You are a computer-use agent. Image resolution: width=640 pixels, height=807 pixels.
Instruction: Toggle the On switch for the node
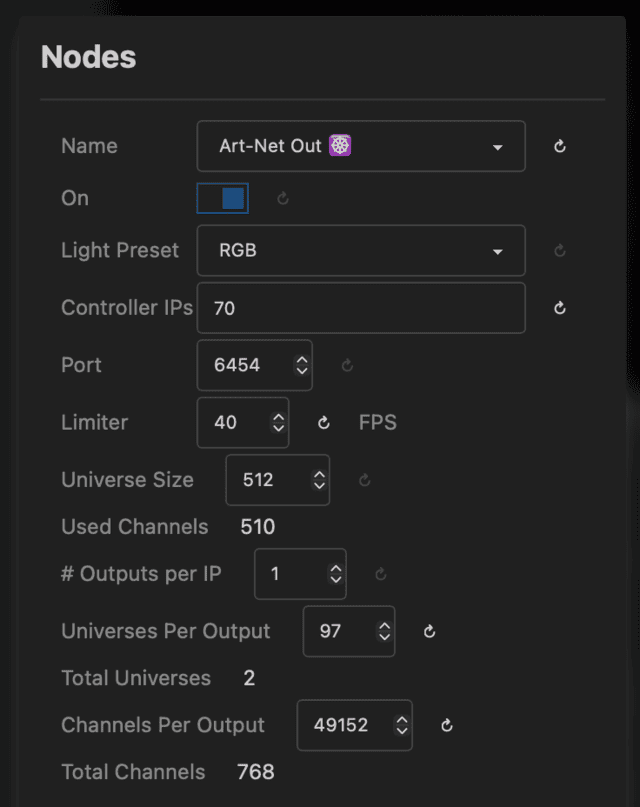tap(223, 199)
